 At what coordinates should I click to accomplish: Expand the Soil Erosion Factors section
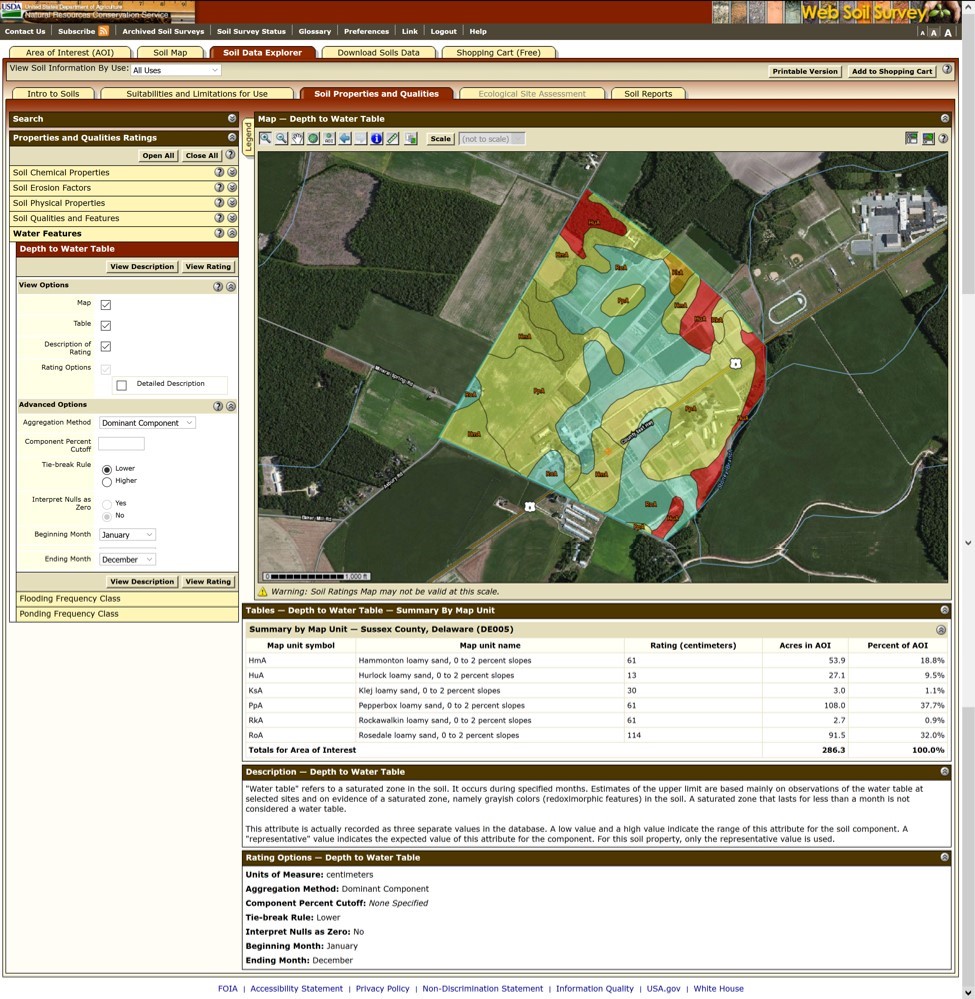click(x=232, y=188)
